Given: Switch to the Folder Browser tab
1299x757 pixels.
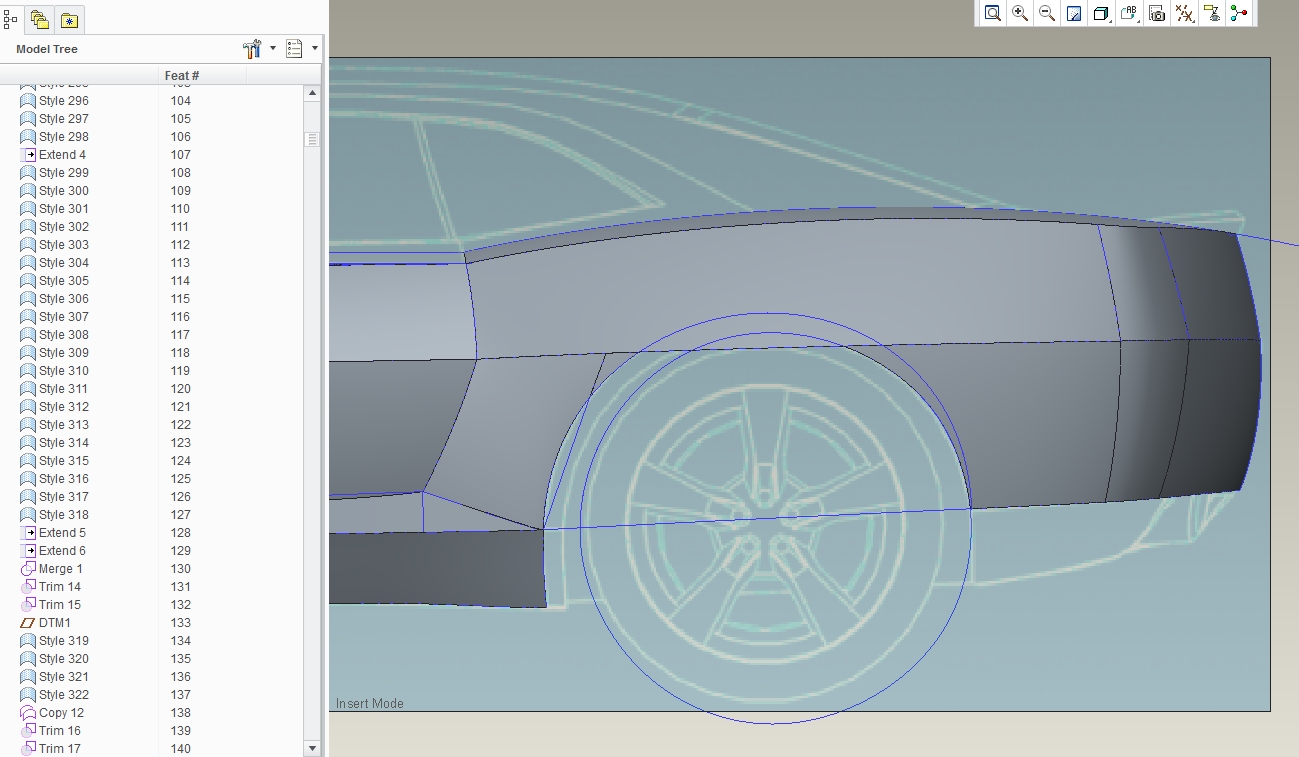Looking at the screenshot, I should click(x=40, y=19).
